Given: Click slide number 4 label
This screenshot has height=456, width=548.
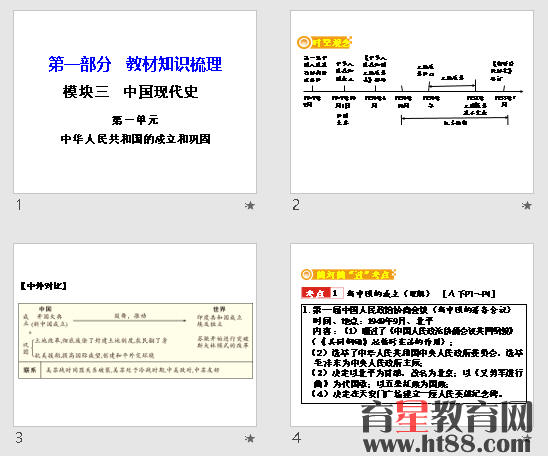Looking at the screenshot, I should pyautogui.click(x=296, y=437).
